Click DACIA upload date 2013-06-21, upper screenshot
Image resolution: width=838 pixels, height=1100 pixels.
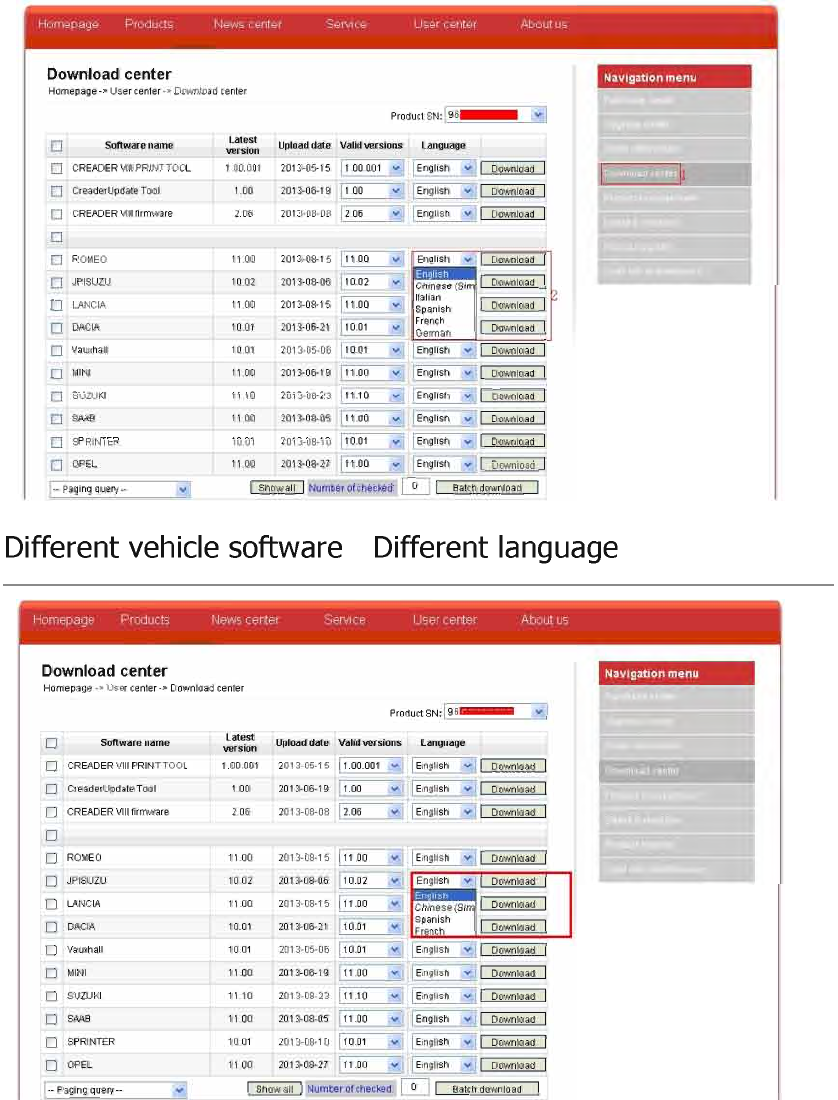tap(305, 328)
